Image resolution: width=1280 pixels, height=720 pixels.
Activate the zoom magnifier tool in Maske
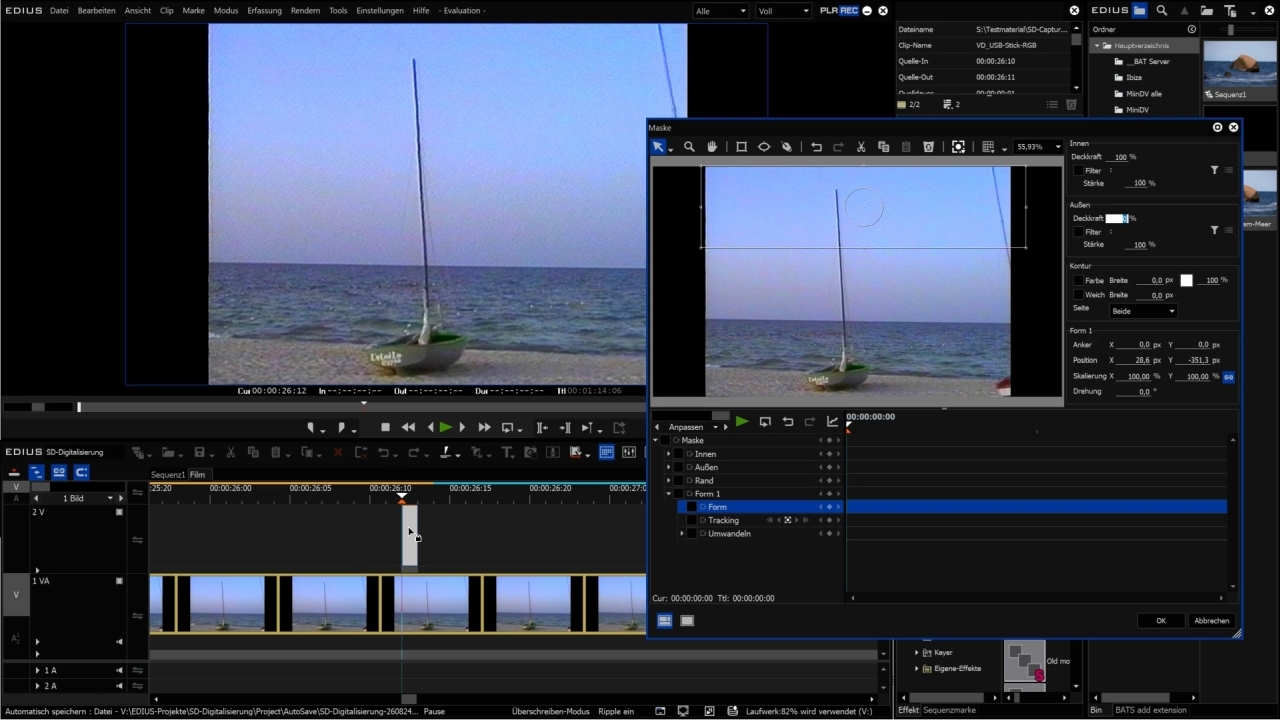point(689,147)
